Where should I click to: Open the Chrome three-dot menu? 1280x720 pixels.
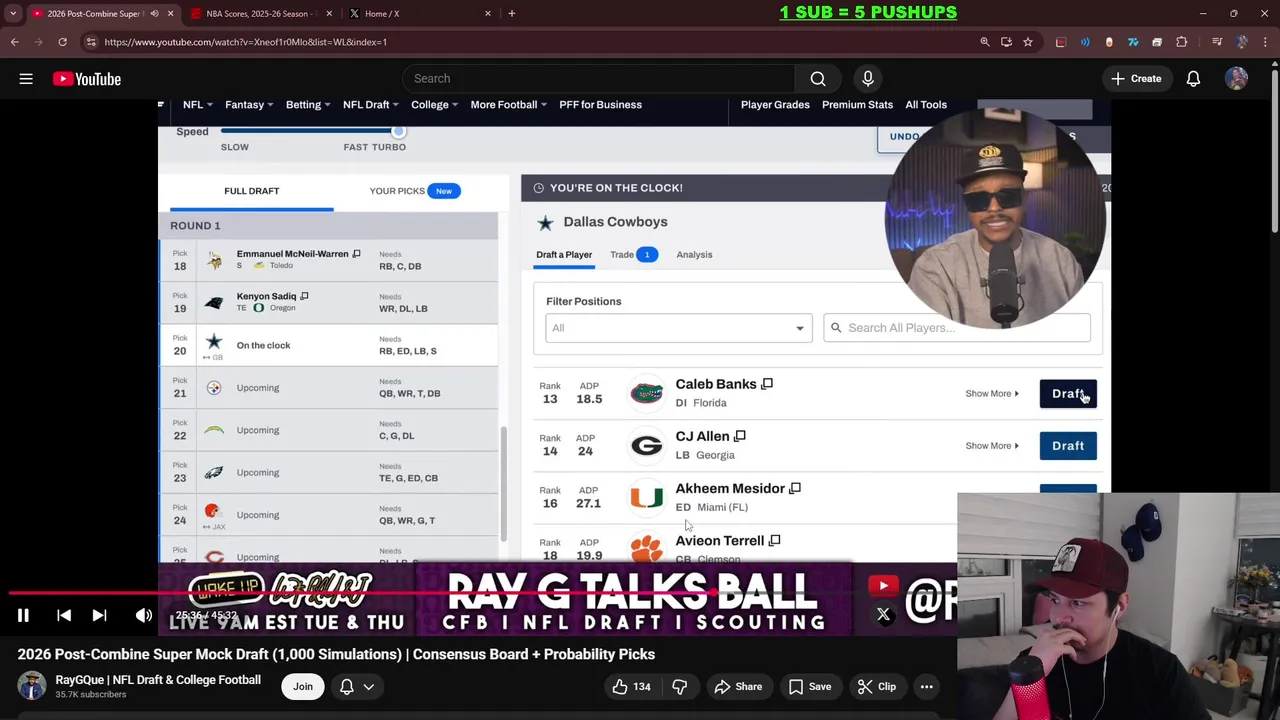click(x=1265, y=42)
